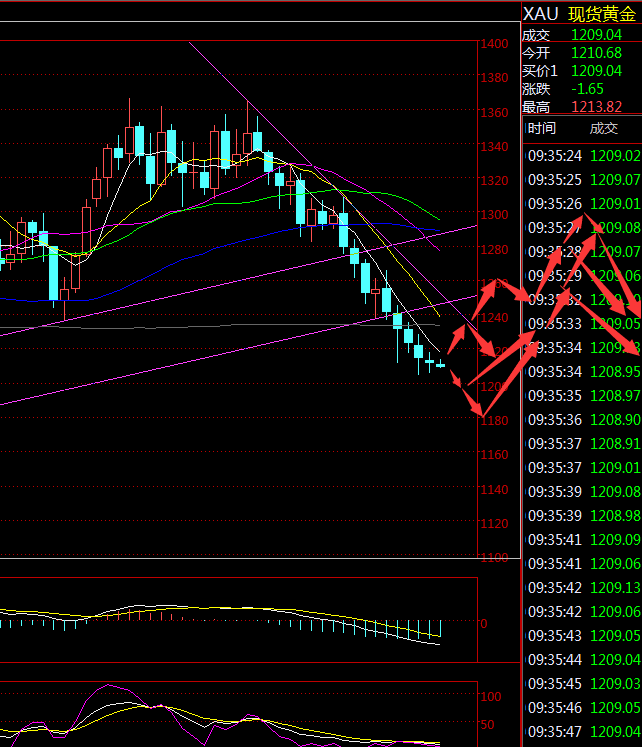
Task: Select the 09:35:24 tick row
Action: pyautogui.click(x=582, y=156)
